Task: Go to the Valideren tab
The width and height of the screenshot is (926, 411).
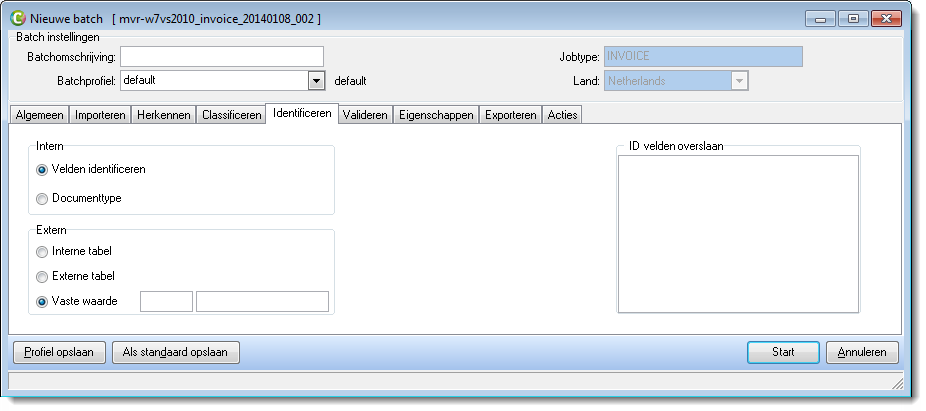Action: tap(366, 115)
